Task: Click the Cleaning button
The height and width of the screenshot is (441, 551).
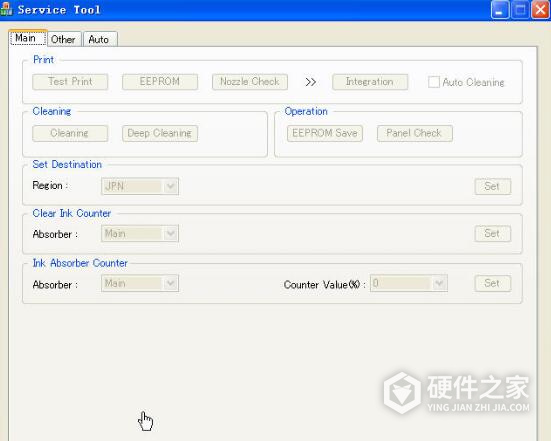Action: pyautogui.click(x=70, y=134)
